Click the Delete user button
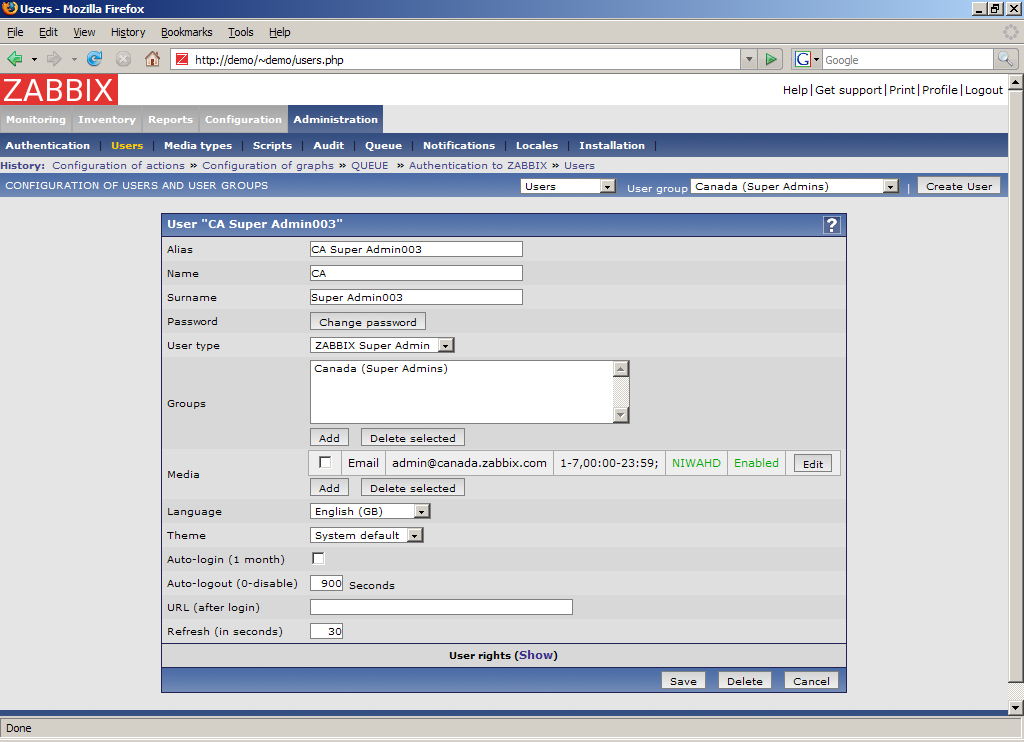 [744, 681]
